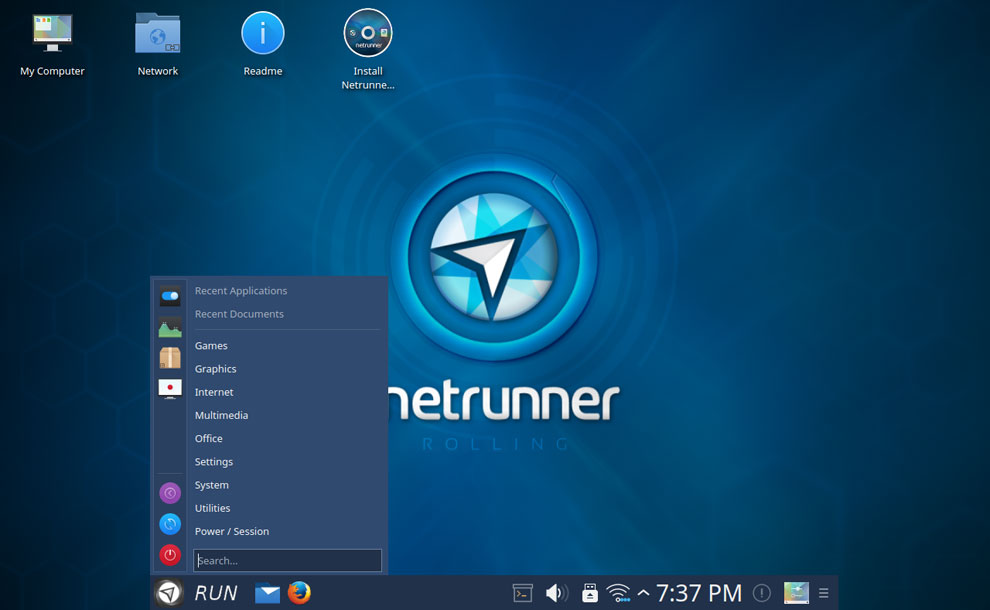The image size is (990, 610).
Task: Open System Settings toggle icon in menu sidebar
Action: click(170, 296)
